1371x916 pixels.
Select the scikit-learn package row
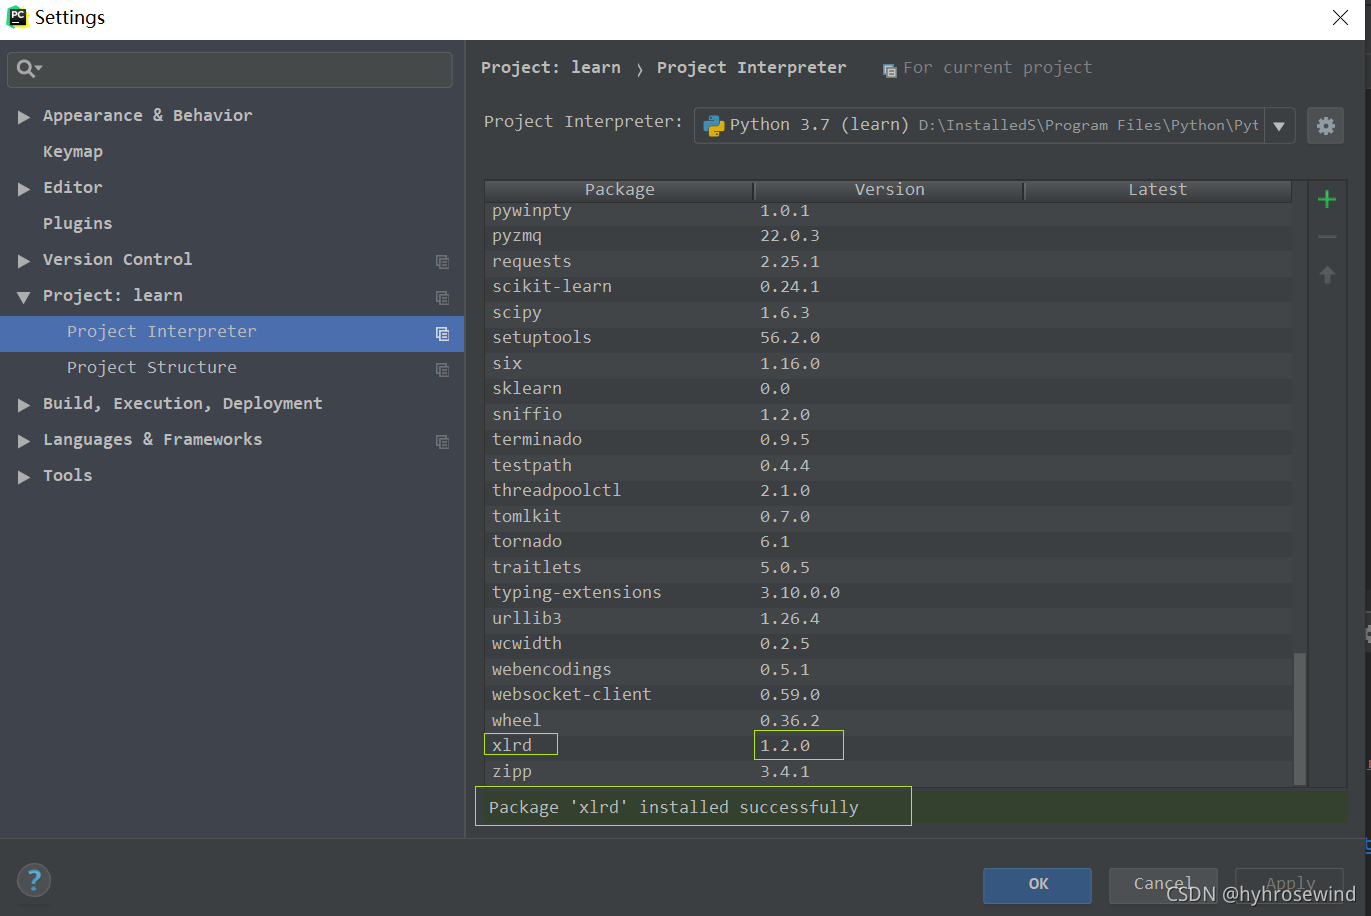click(x=888, y=287)
